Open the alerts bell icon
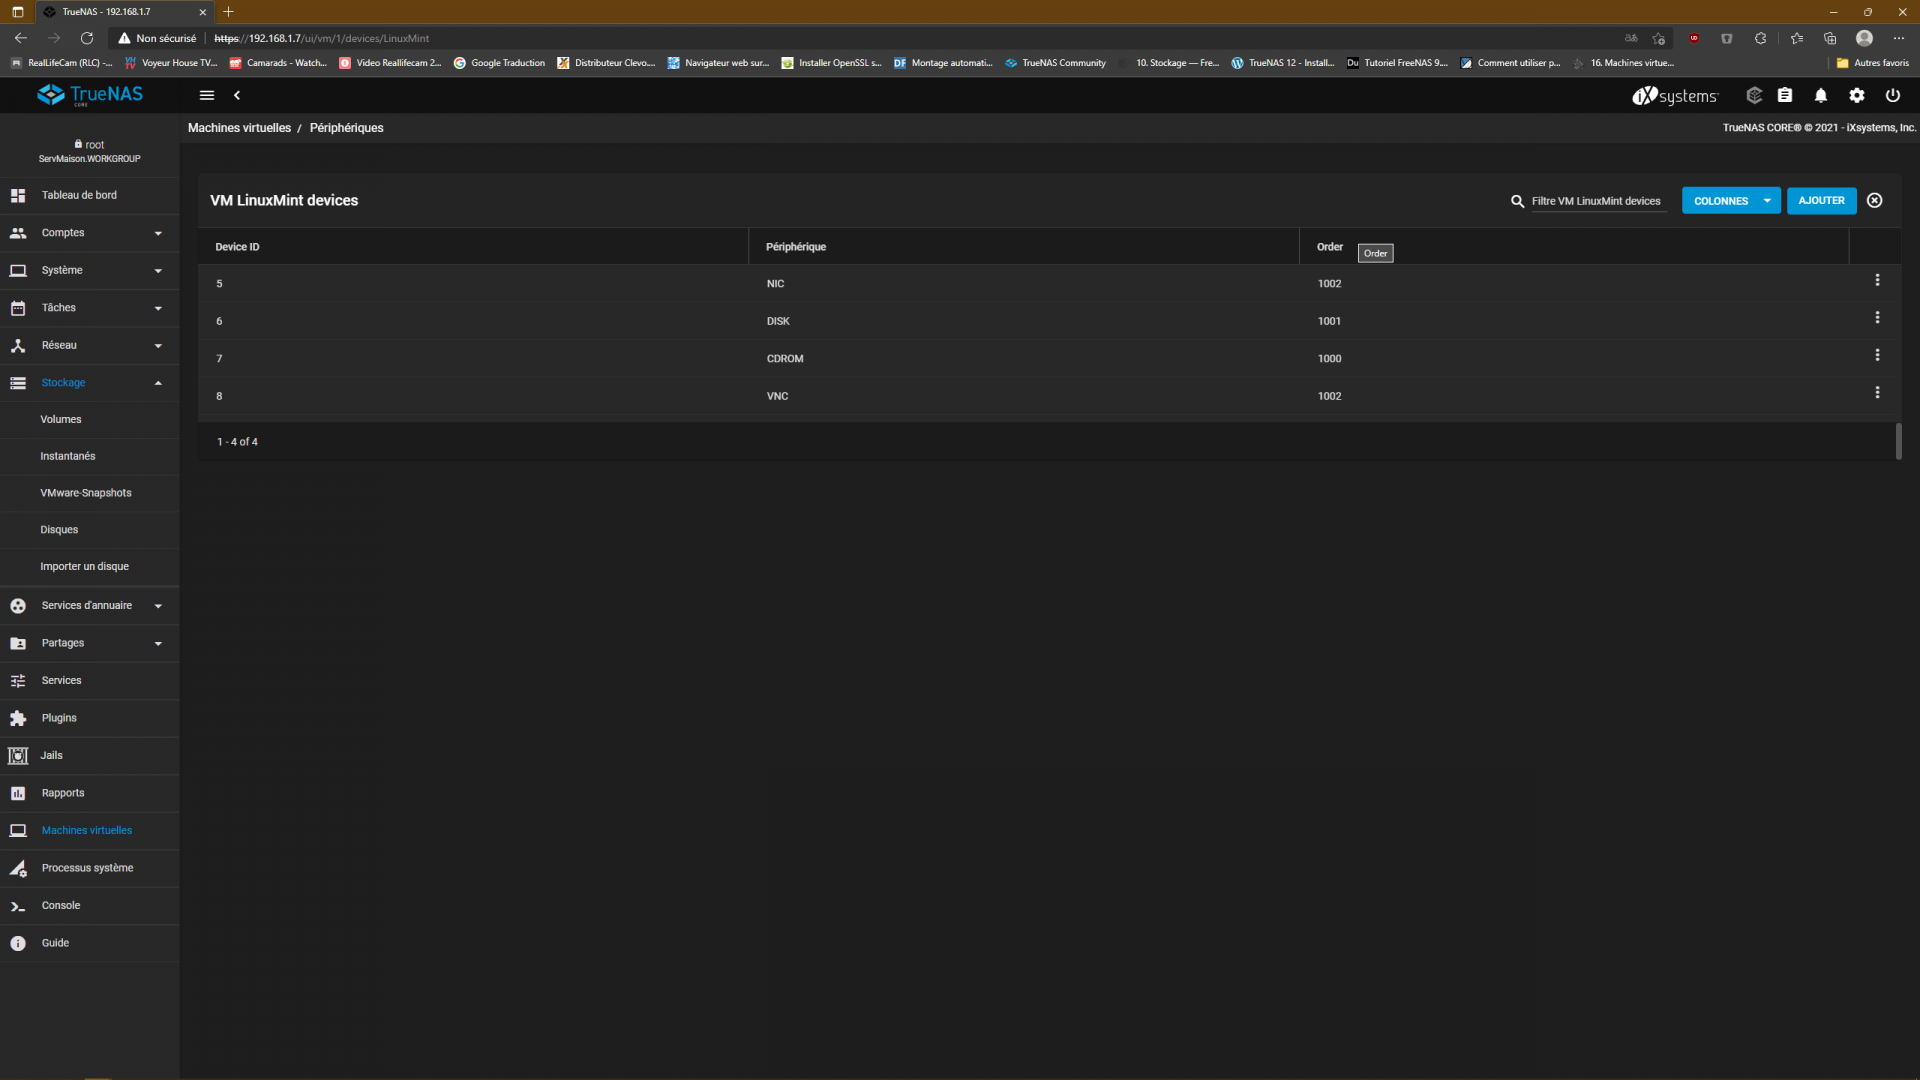The height and width of the screenshot is (1080, 1920). pos(1821,96)
